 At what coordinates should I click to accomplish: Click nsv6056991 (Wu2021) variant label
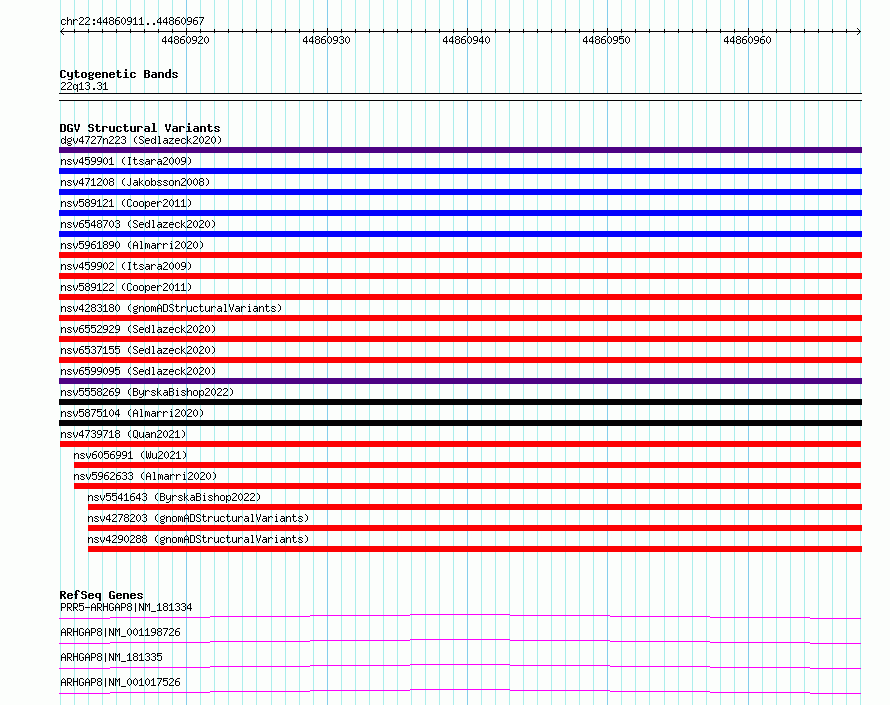click(x=130, y=455)
